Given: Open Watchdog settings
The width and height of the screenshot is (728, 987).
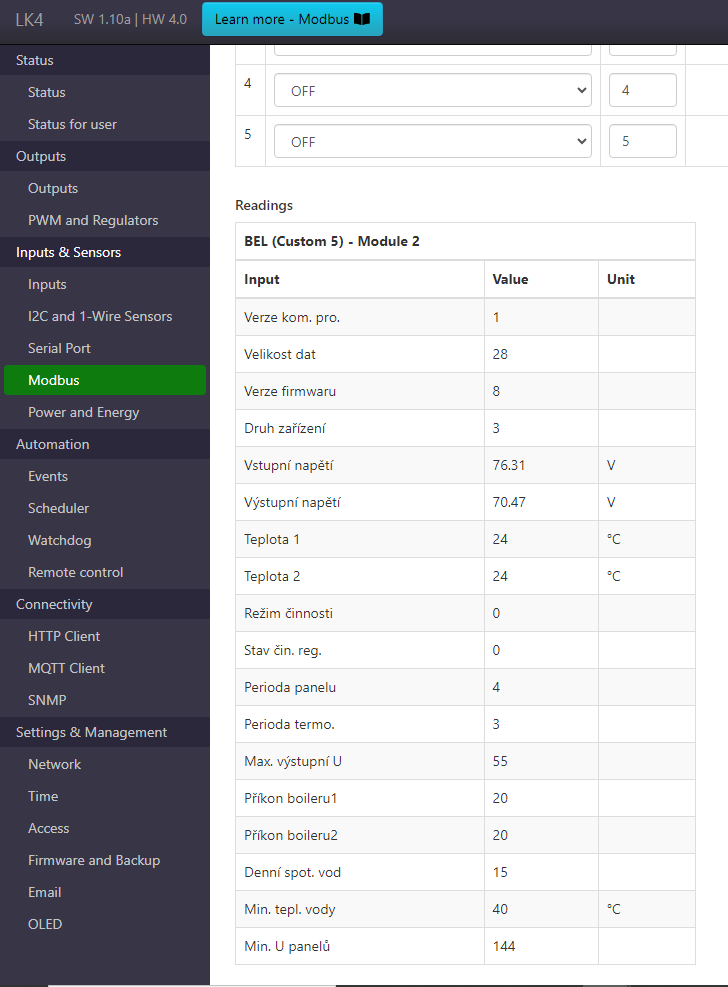Looking at the screenshot, I should click(59, 540).
